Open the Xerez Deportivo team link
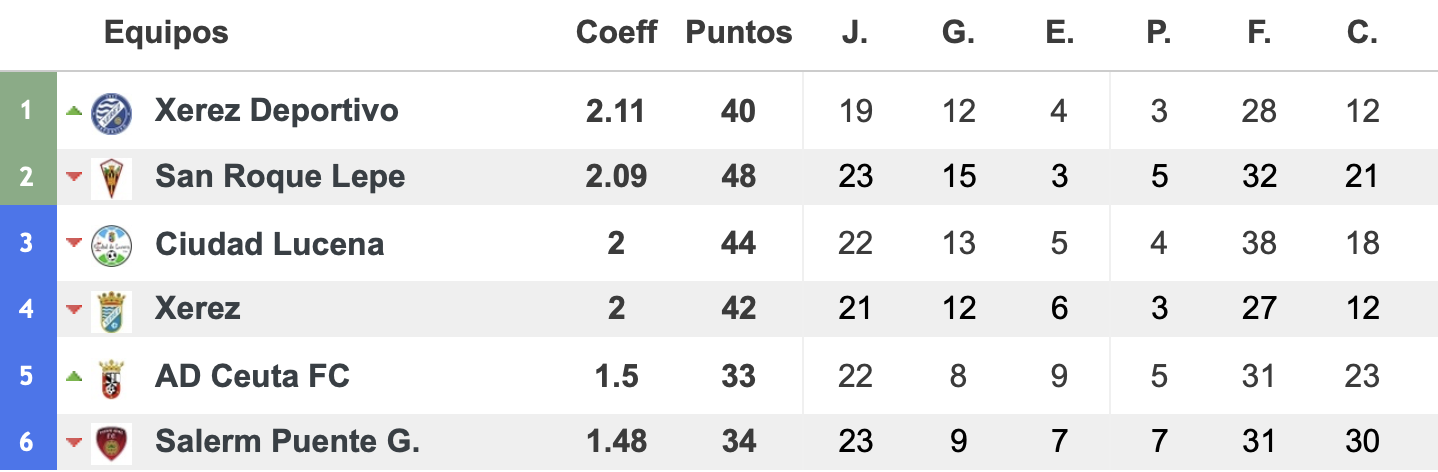The image size is (1438, 472). [x=277, y=110]
